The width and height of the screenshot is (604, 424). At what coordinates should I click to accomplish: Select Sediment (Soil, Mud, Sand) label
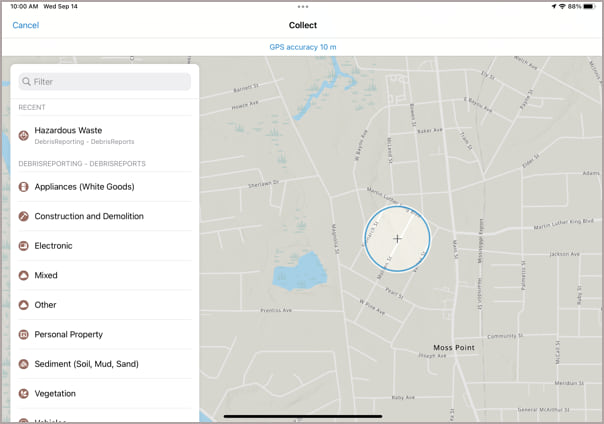86,364
